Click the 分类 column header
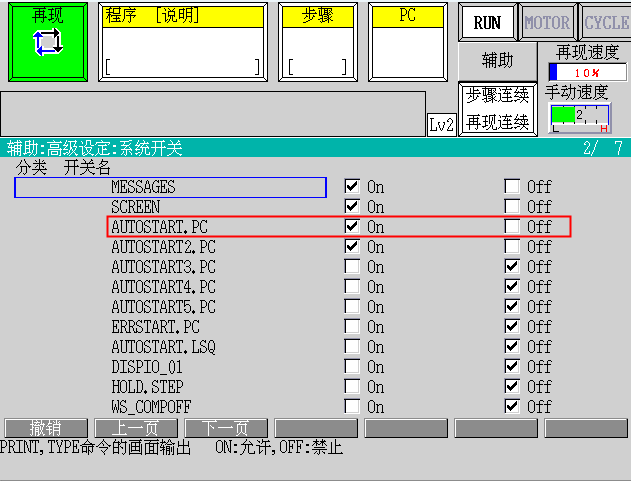Viewport: 631px width, 481px height. pos(31,167)
